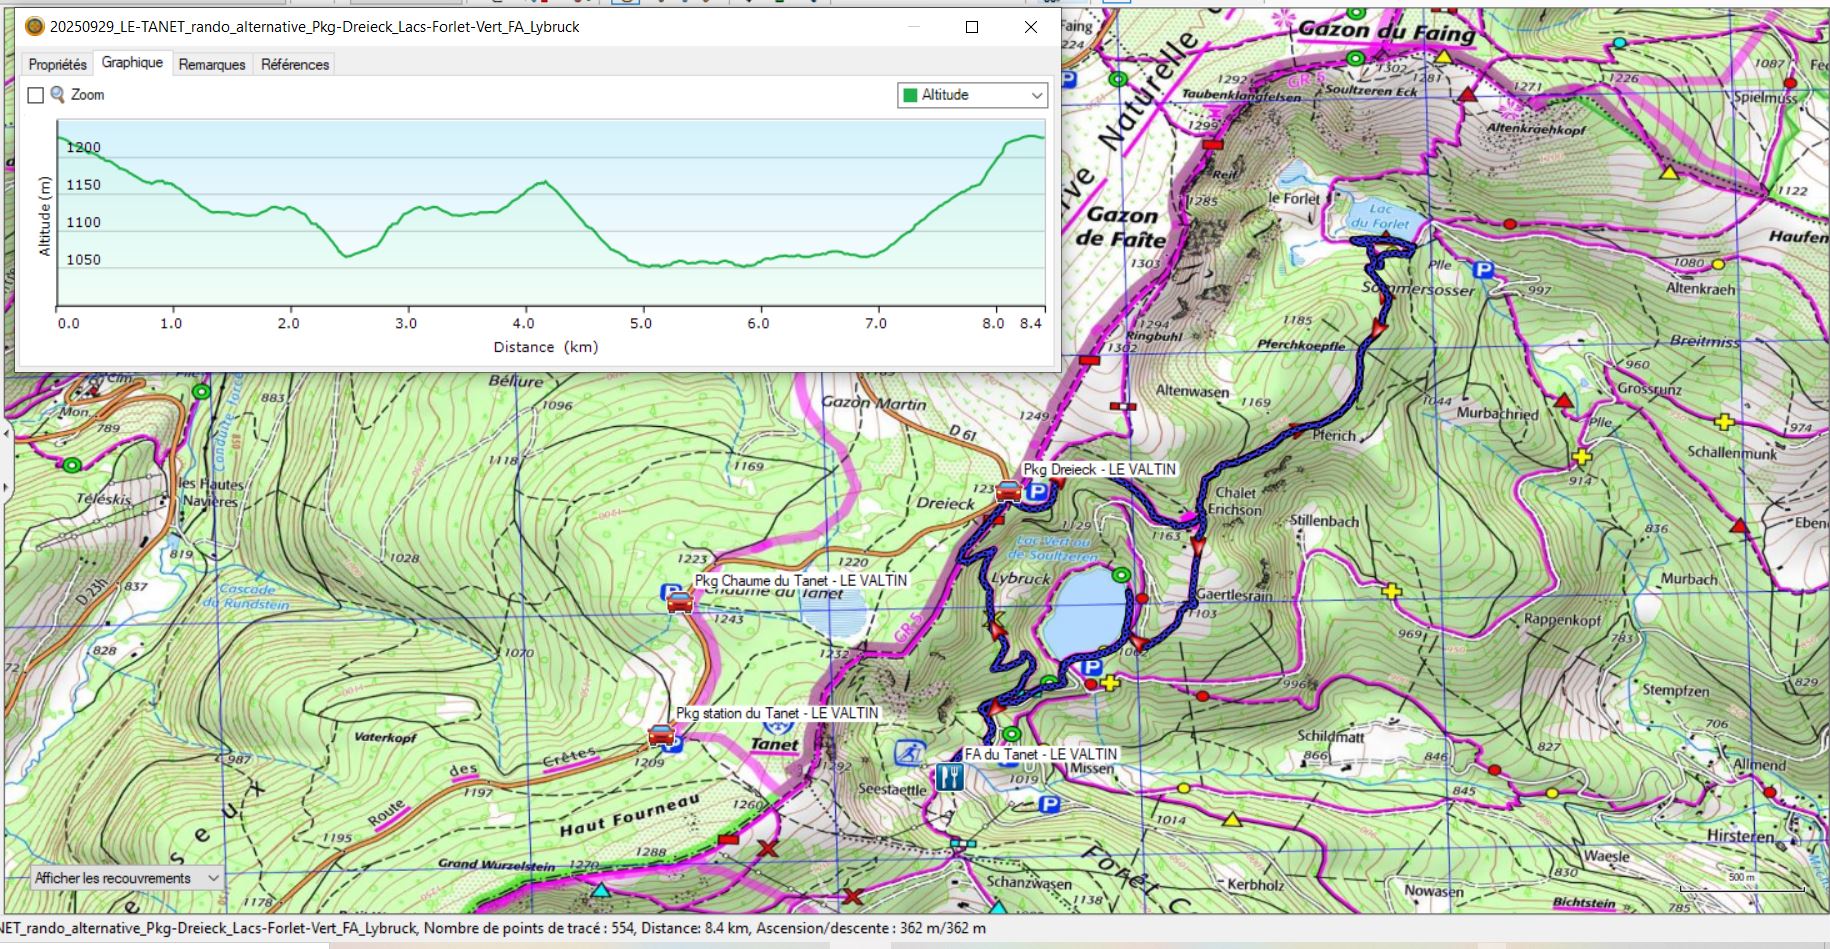The width and height of the screenshot is (1830, 949).
Task: Click the Pkg station du Tanet car icon
Action: (x=661, y=735)
